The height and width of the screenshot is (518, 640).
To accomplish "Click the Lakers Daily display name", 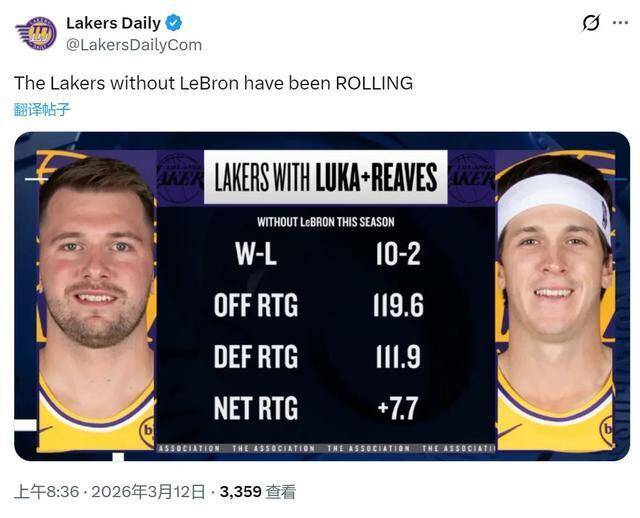I will 112,23.
